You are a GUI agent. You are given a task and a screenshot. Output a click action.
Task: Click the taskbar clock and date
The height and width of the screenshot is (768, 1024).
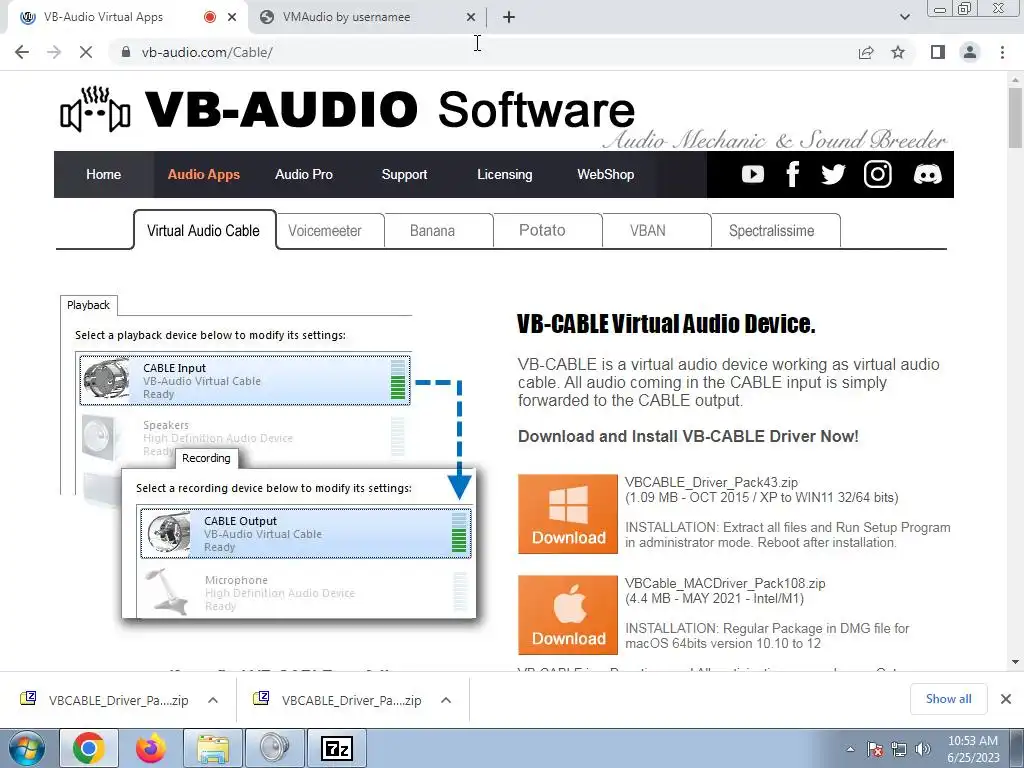pos(973,749)
